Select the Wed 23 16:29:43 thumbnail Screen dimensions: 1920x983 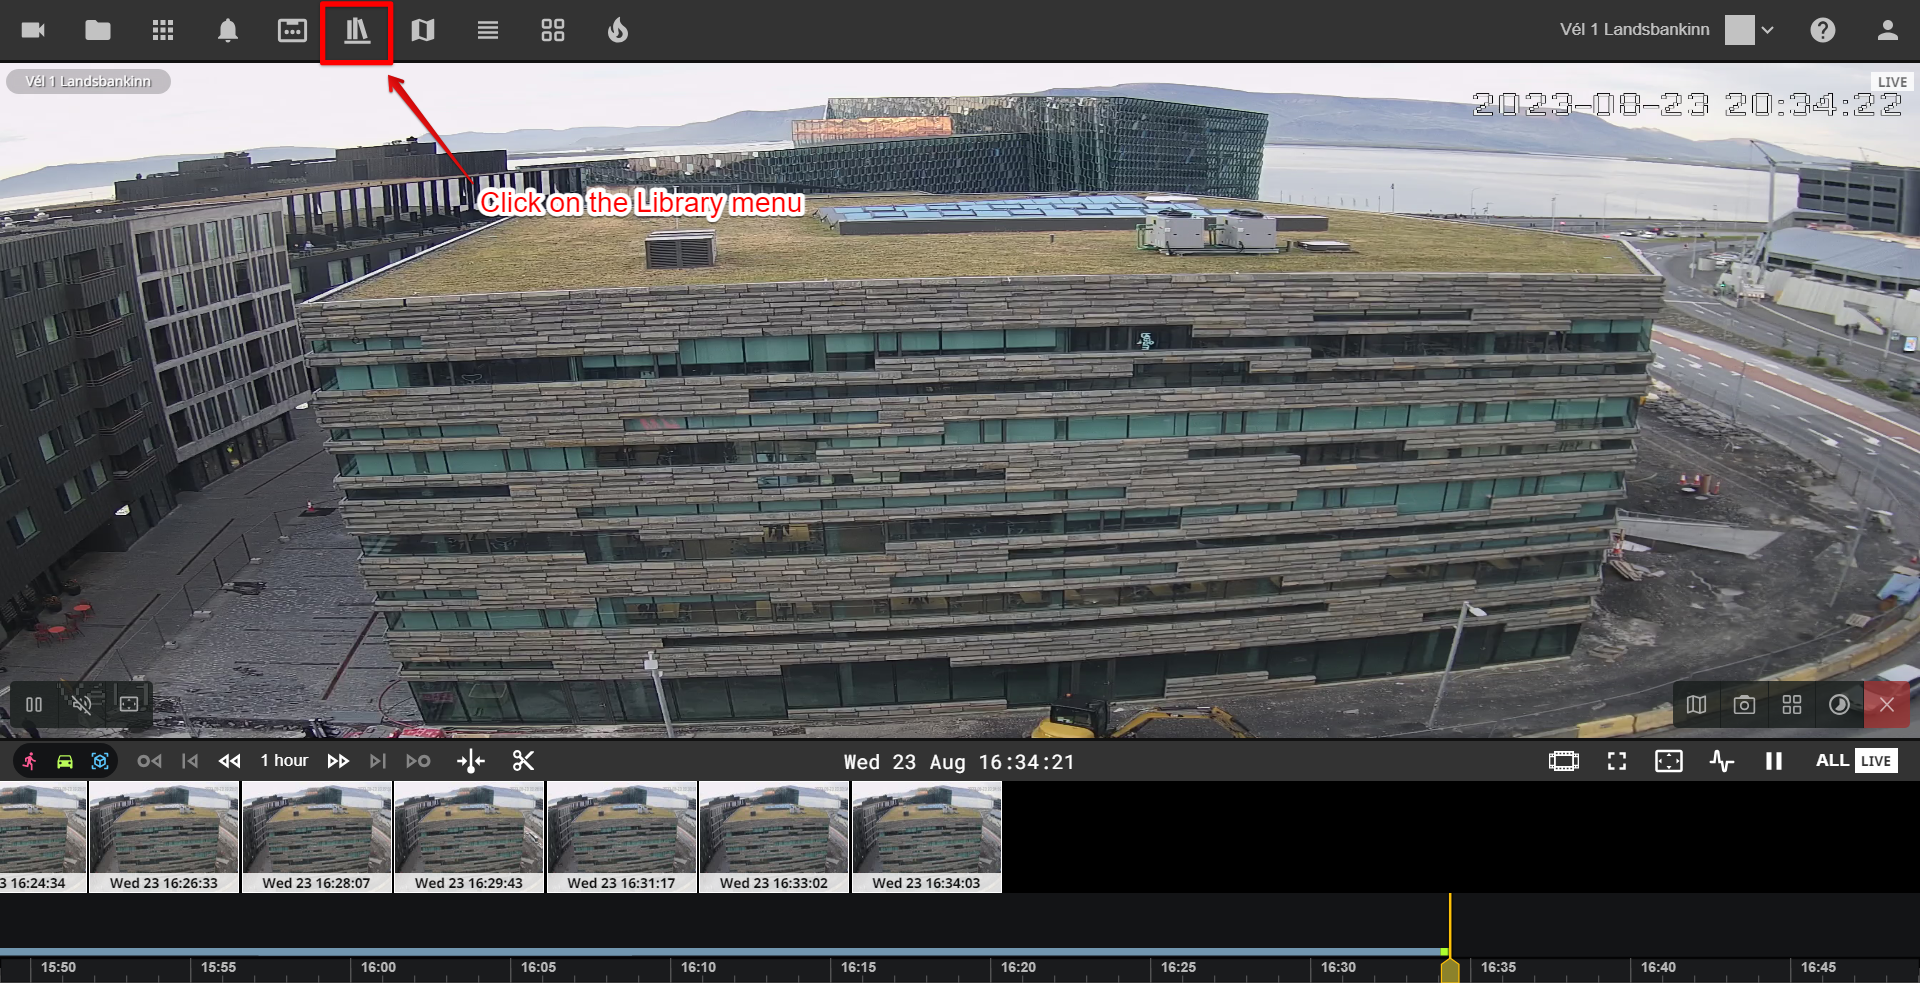(469, 836)
